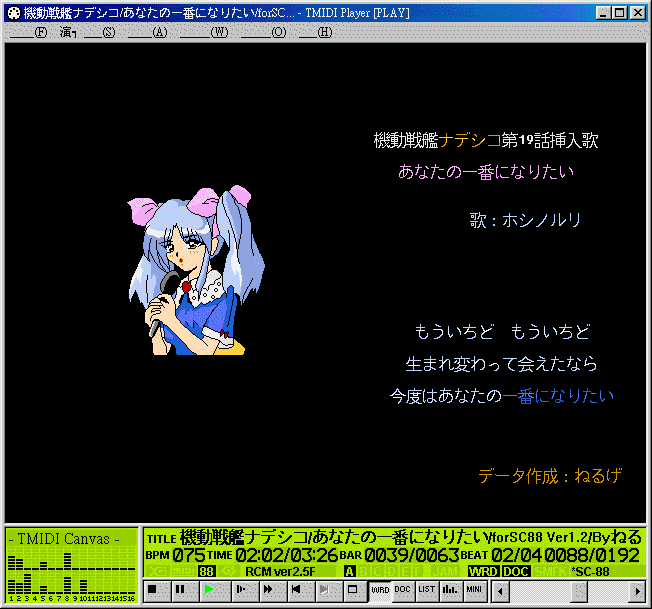Toggle the DOC viewer button

pyautogui.click(x=403, y=591)
